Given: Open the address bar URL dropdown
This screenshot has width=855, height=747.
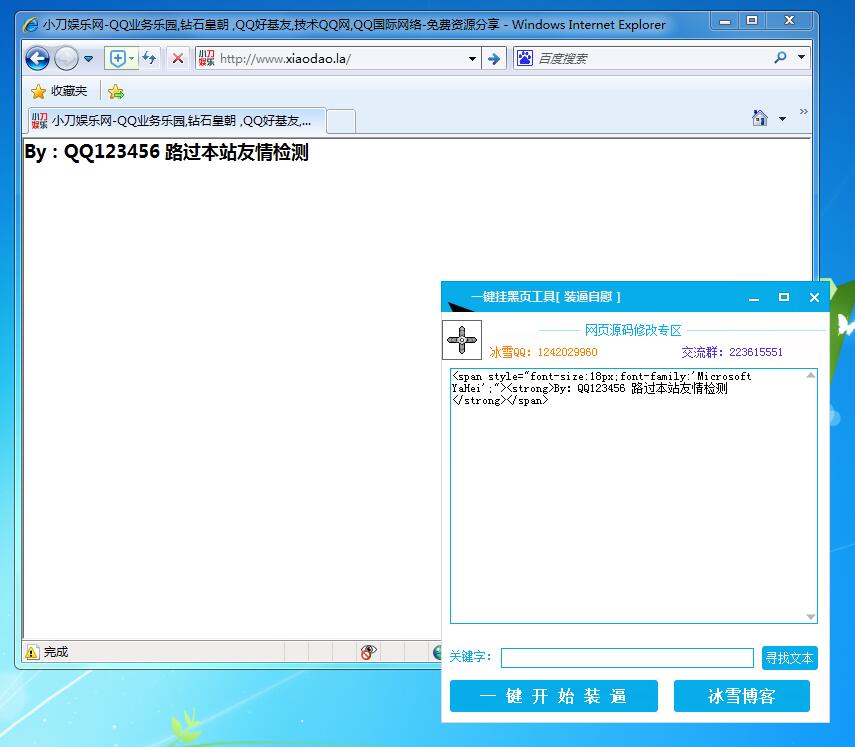Looking at the screenshot, I should tap(472, 59).
